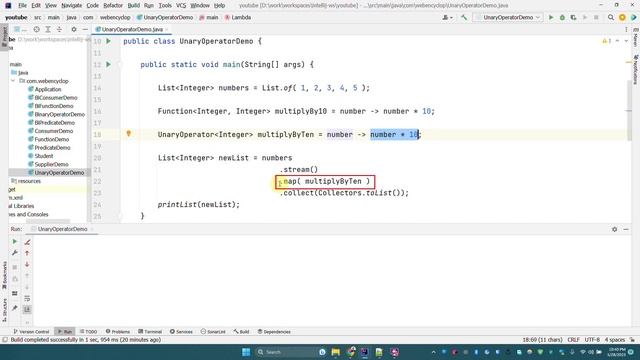Open the SonarLint tool window
640x360 pixels.
[213, 331]
